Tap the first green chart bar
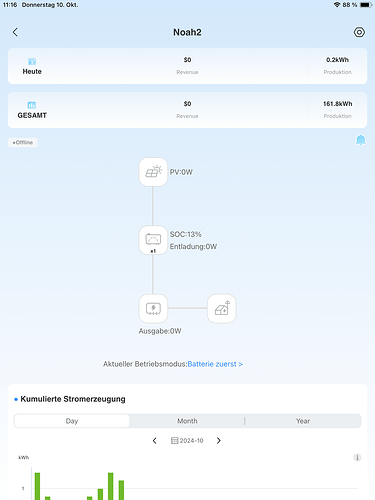 37,486
